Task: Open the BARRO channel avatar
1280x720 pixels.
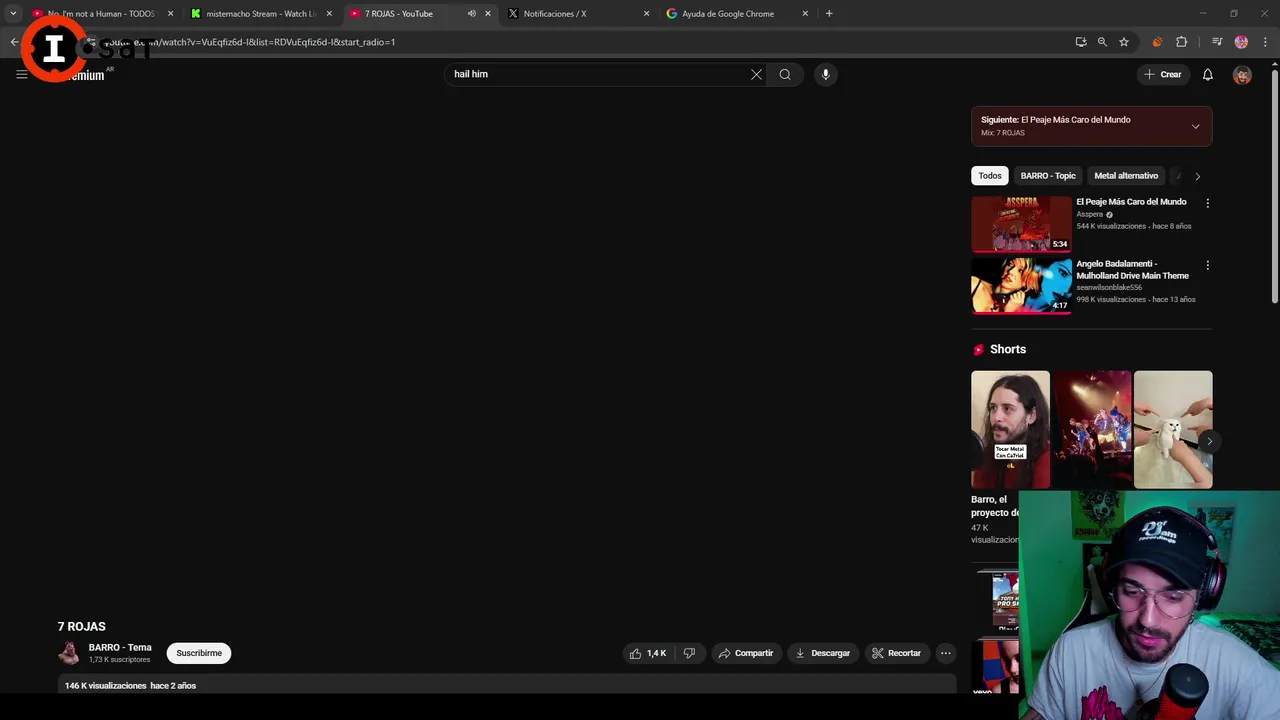Action: pos(69,653)
